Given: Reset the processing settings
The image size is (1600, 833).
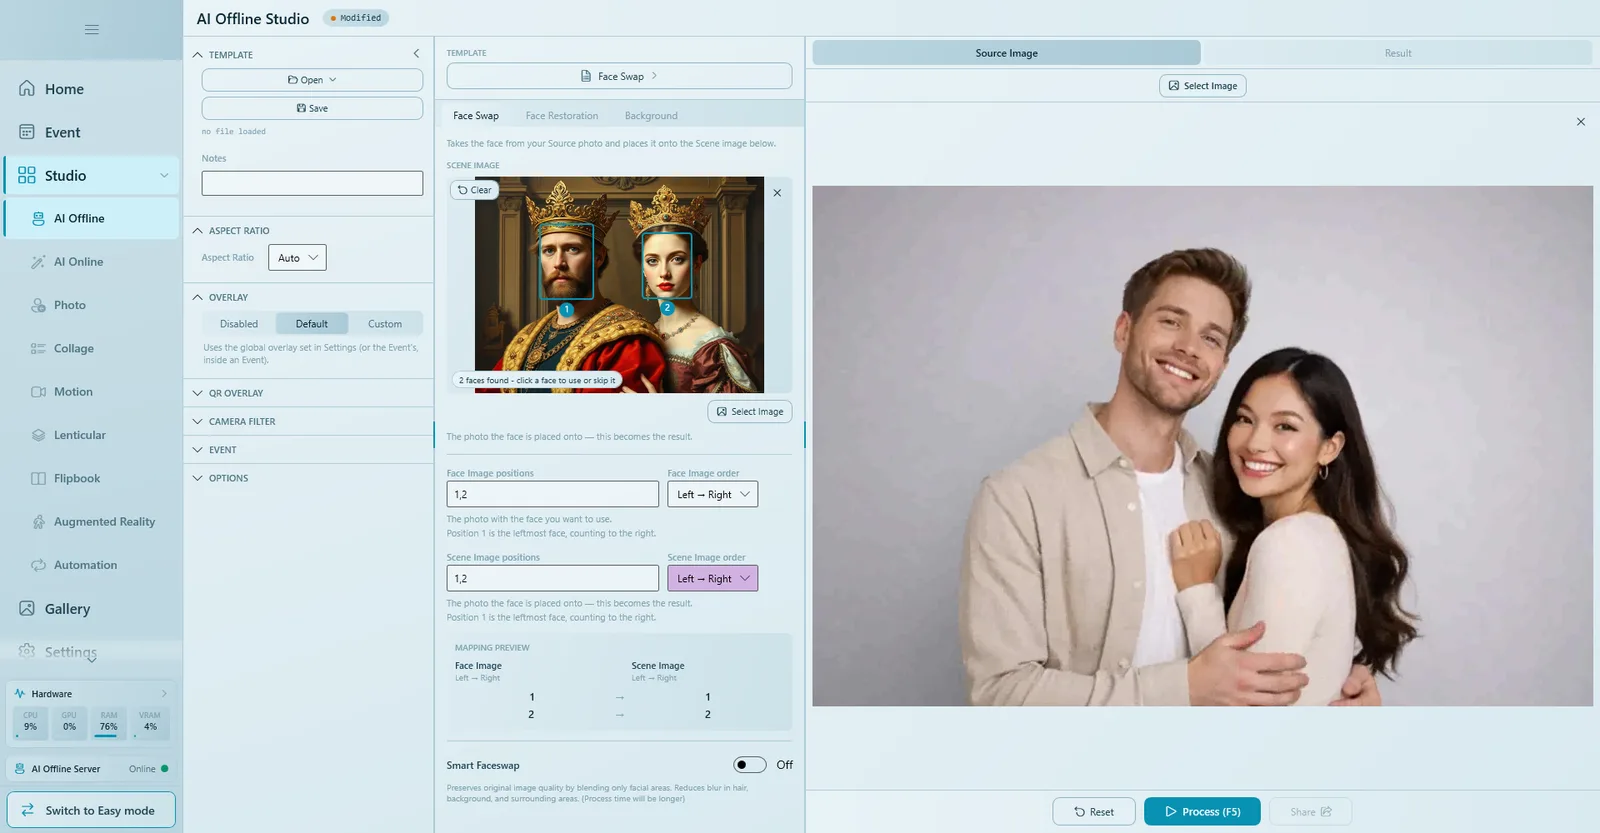Looking at the screenshot, I should coord(1094,812).
